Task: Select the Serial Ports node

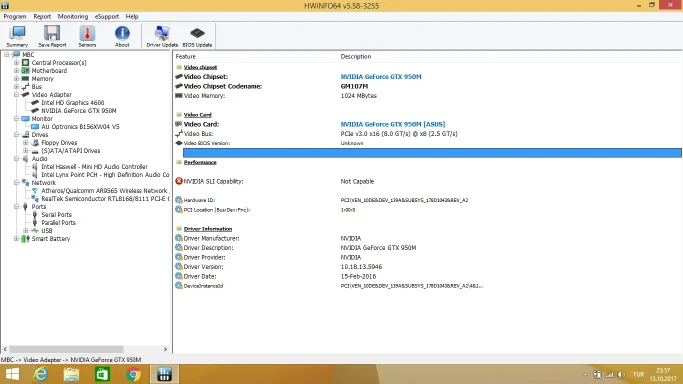Action: (56, 215)
